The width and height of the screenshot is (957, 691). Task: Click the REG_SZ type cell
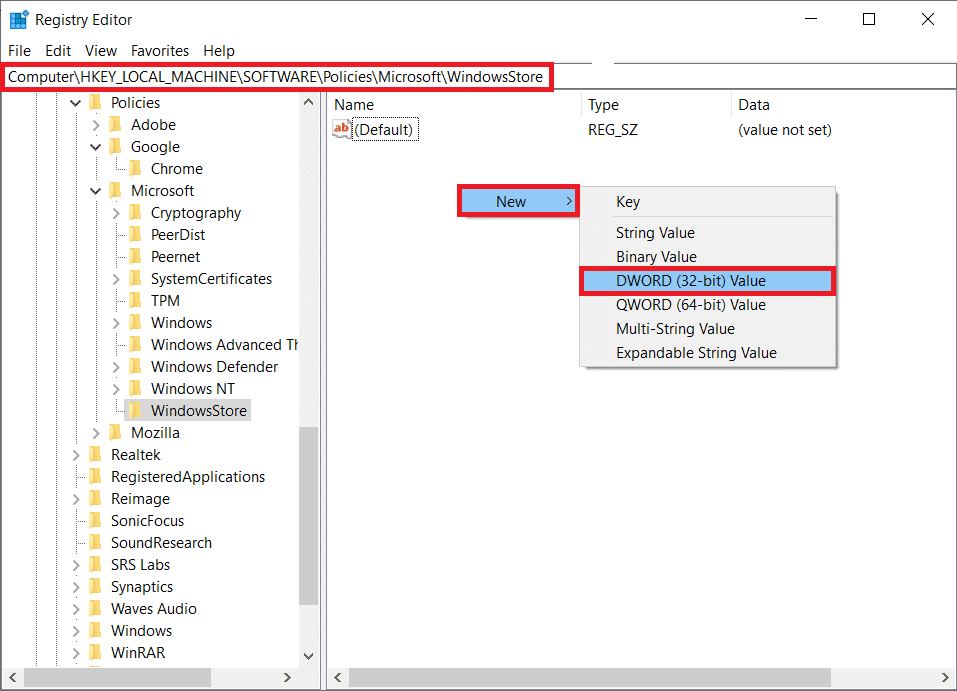pos(613,129)
